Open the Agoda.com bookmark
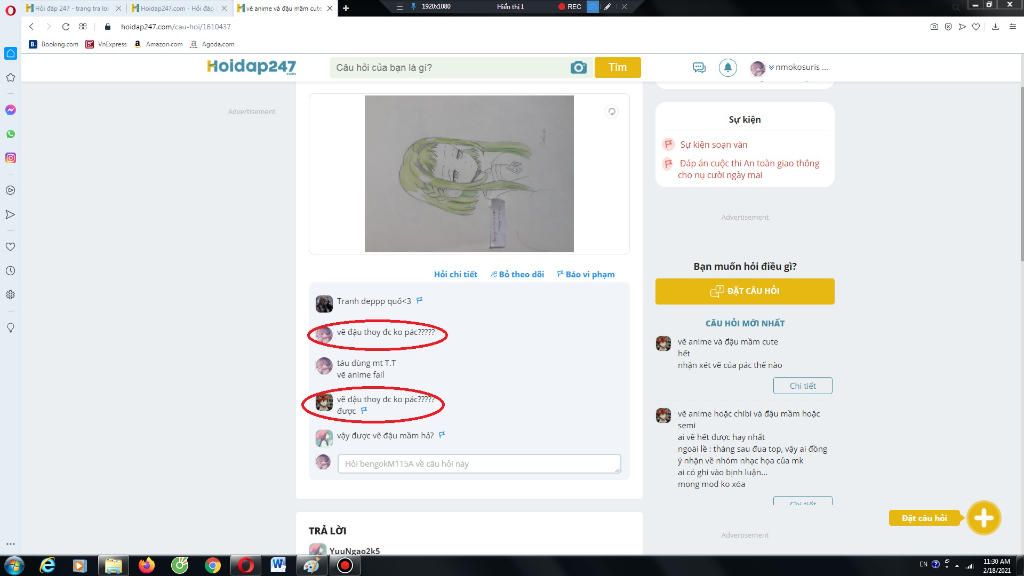This screenshot has width=1024, height=576. 212,44
